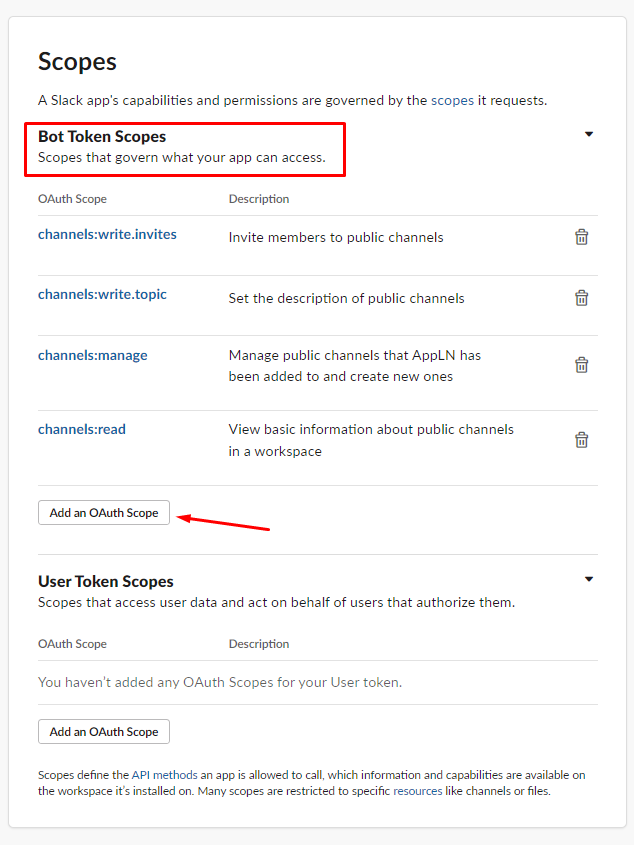Add an OAuth Scope for Bot Token
Viewport: 634px width, 845px height.
(104, 512)
